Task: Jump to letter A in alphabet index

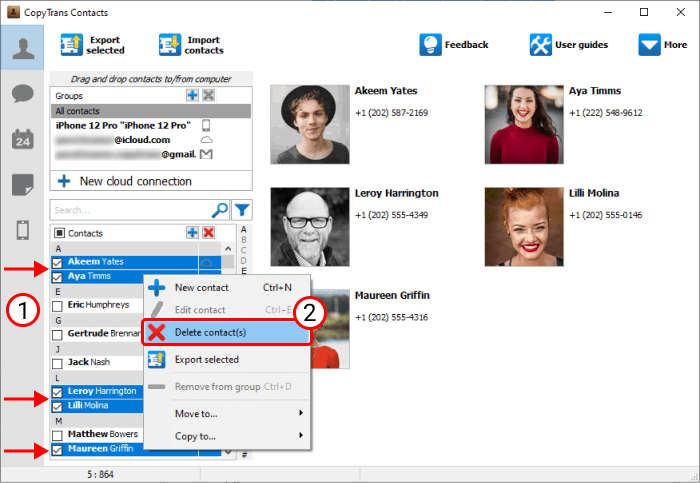Action: coord(244,229)
